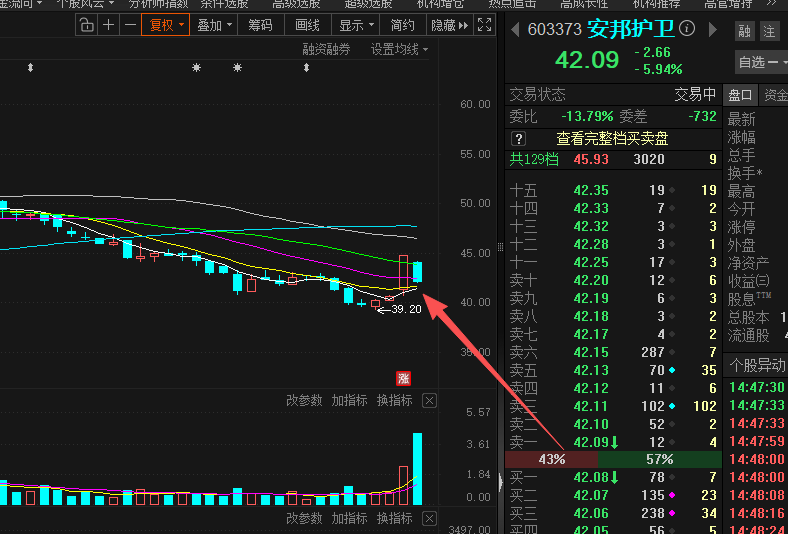The width and height of the screenshot is (788, 534).
Task: Click leftmost up-down arrow event marker
Action: 30,67
